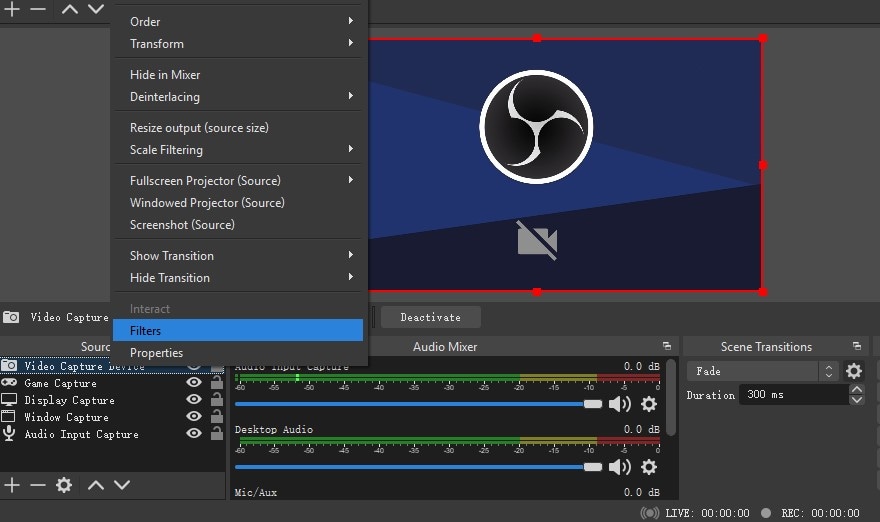Image resolution: width=880 pixels, height=522 pixels.
Task: Click the Deactivate button
Action: click(x=430, y=317)
